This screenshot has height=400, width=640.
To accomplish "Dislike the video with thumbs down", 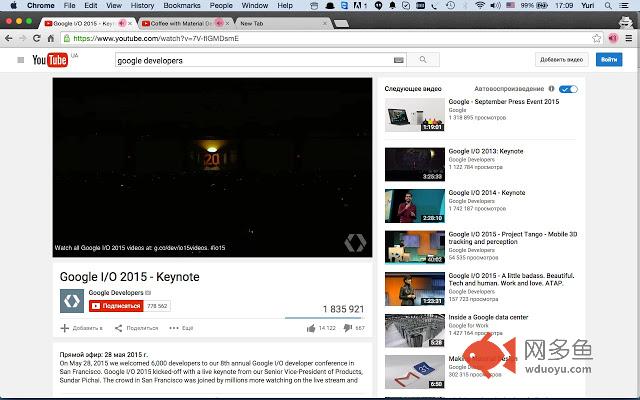I will point(348,328).
